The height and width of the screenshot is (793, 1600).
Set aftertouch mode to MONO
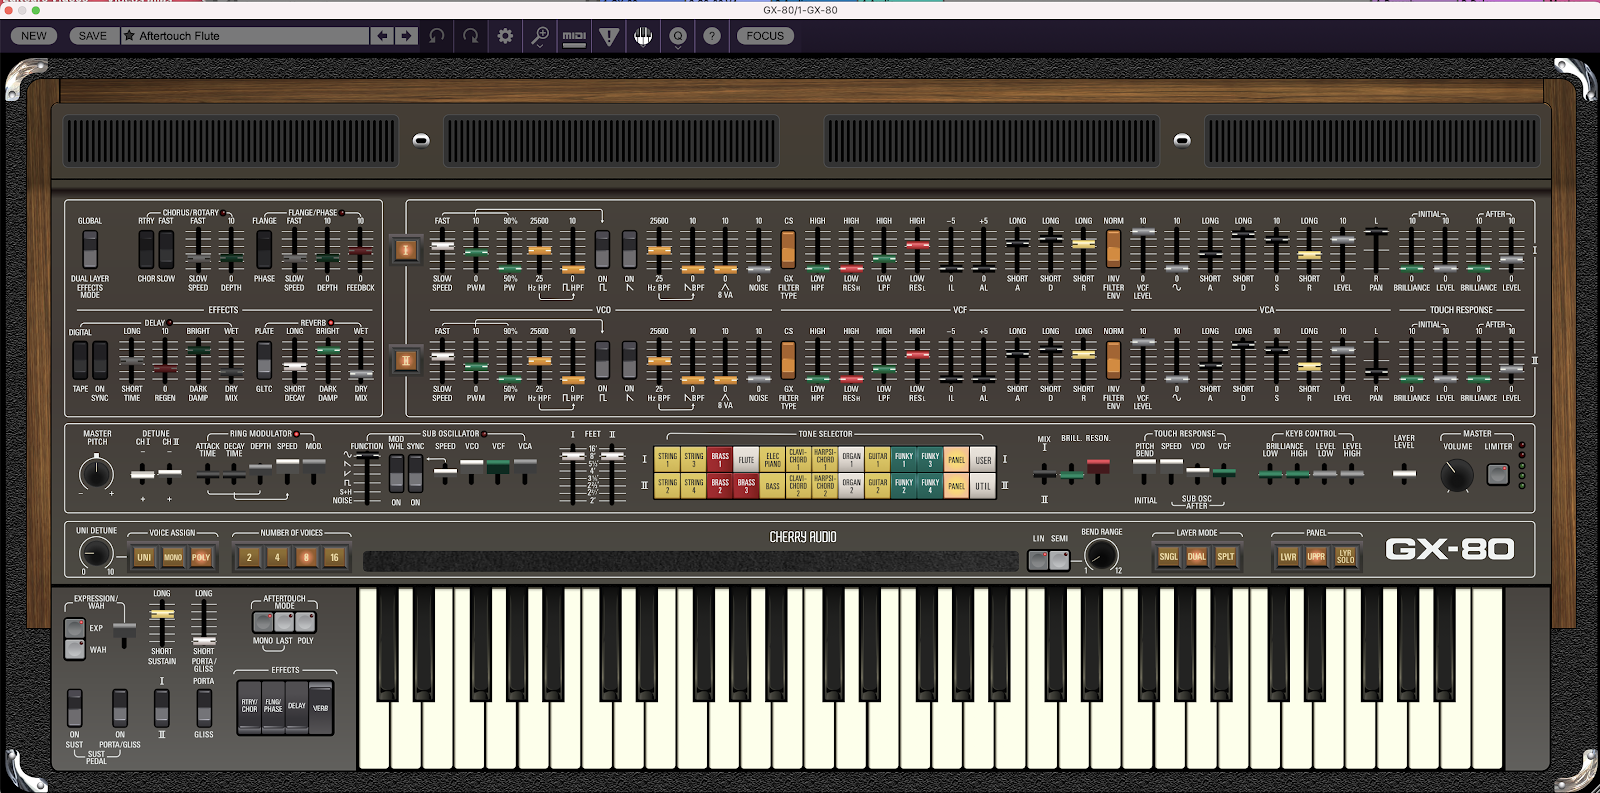263,622
